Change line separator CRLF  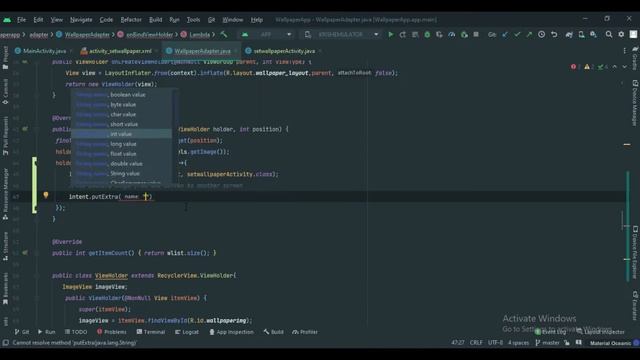tap(476, 343)
